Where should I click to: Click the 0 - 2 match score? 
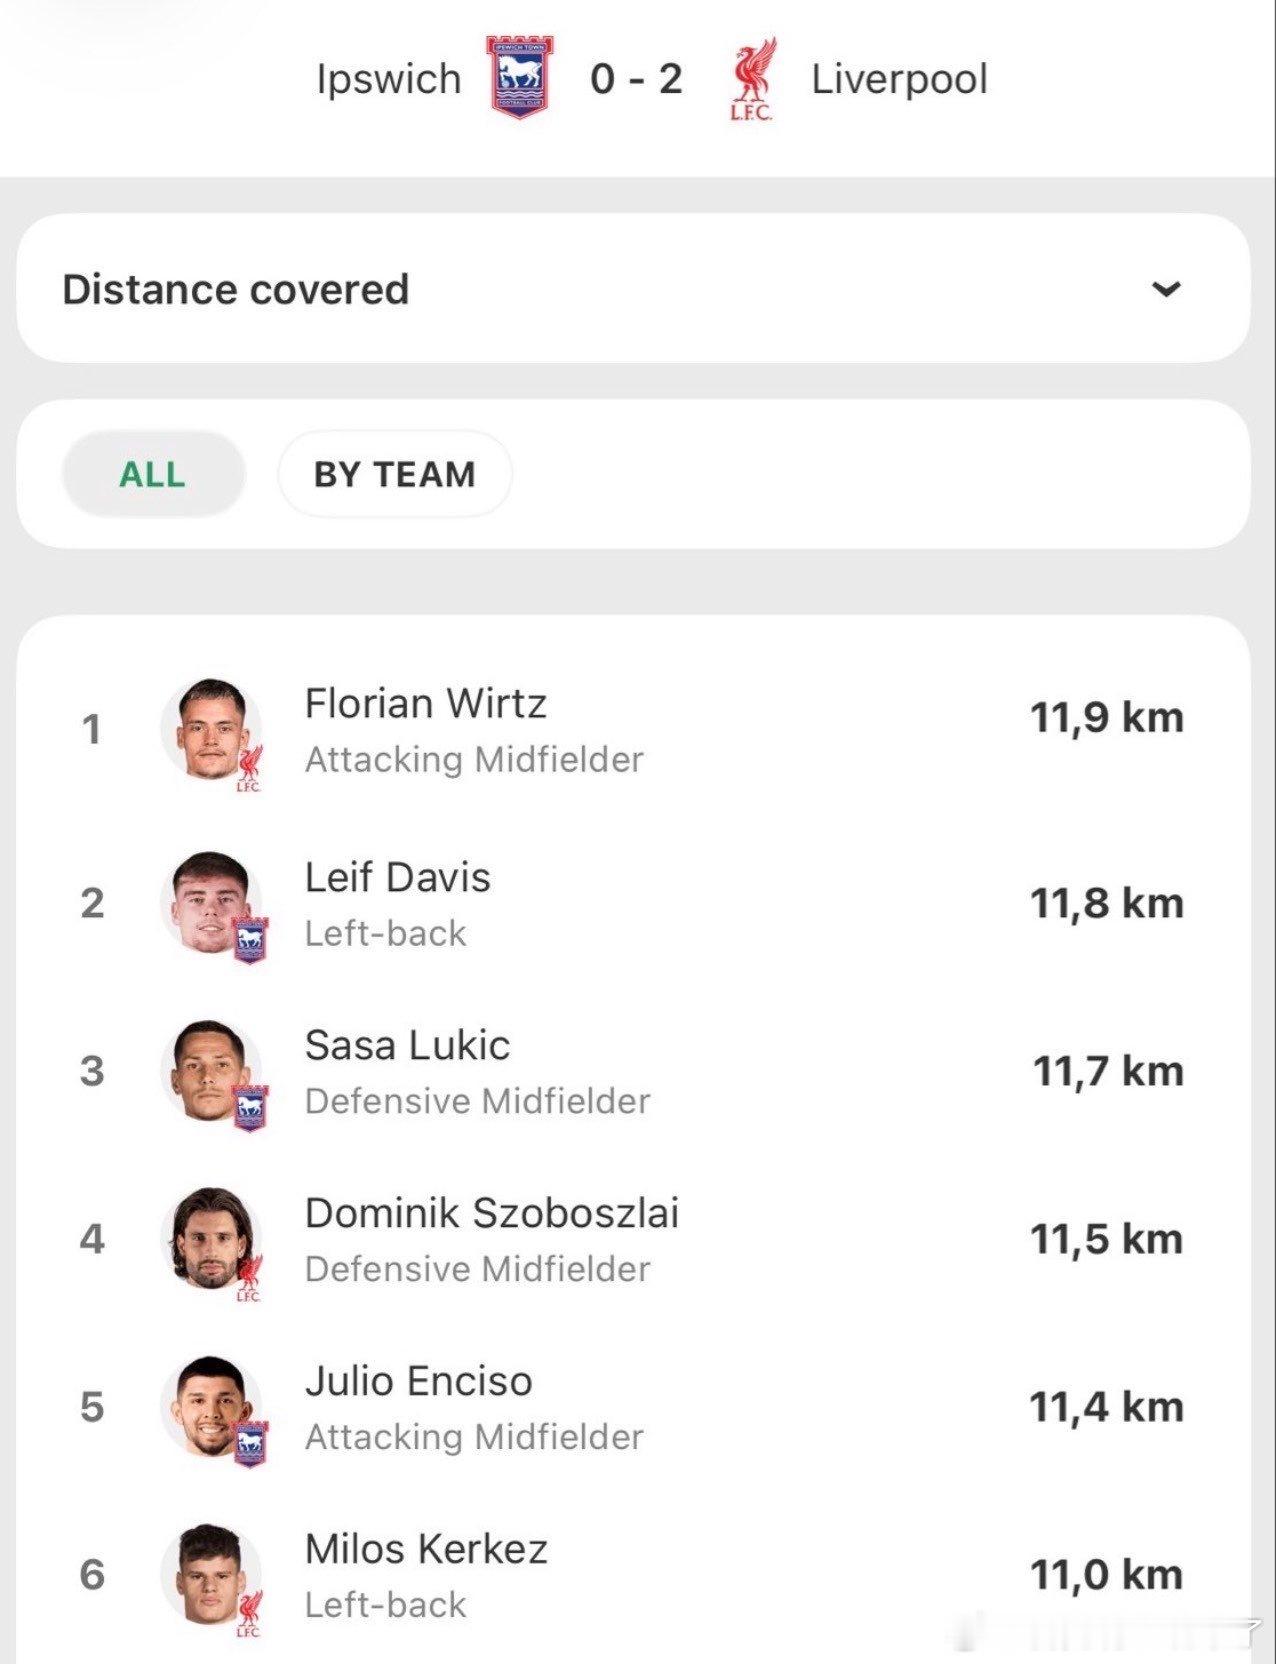coord(636,79)
